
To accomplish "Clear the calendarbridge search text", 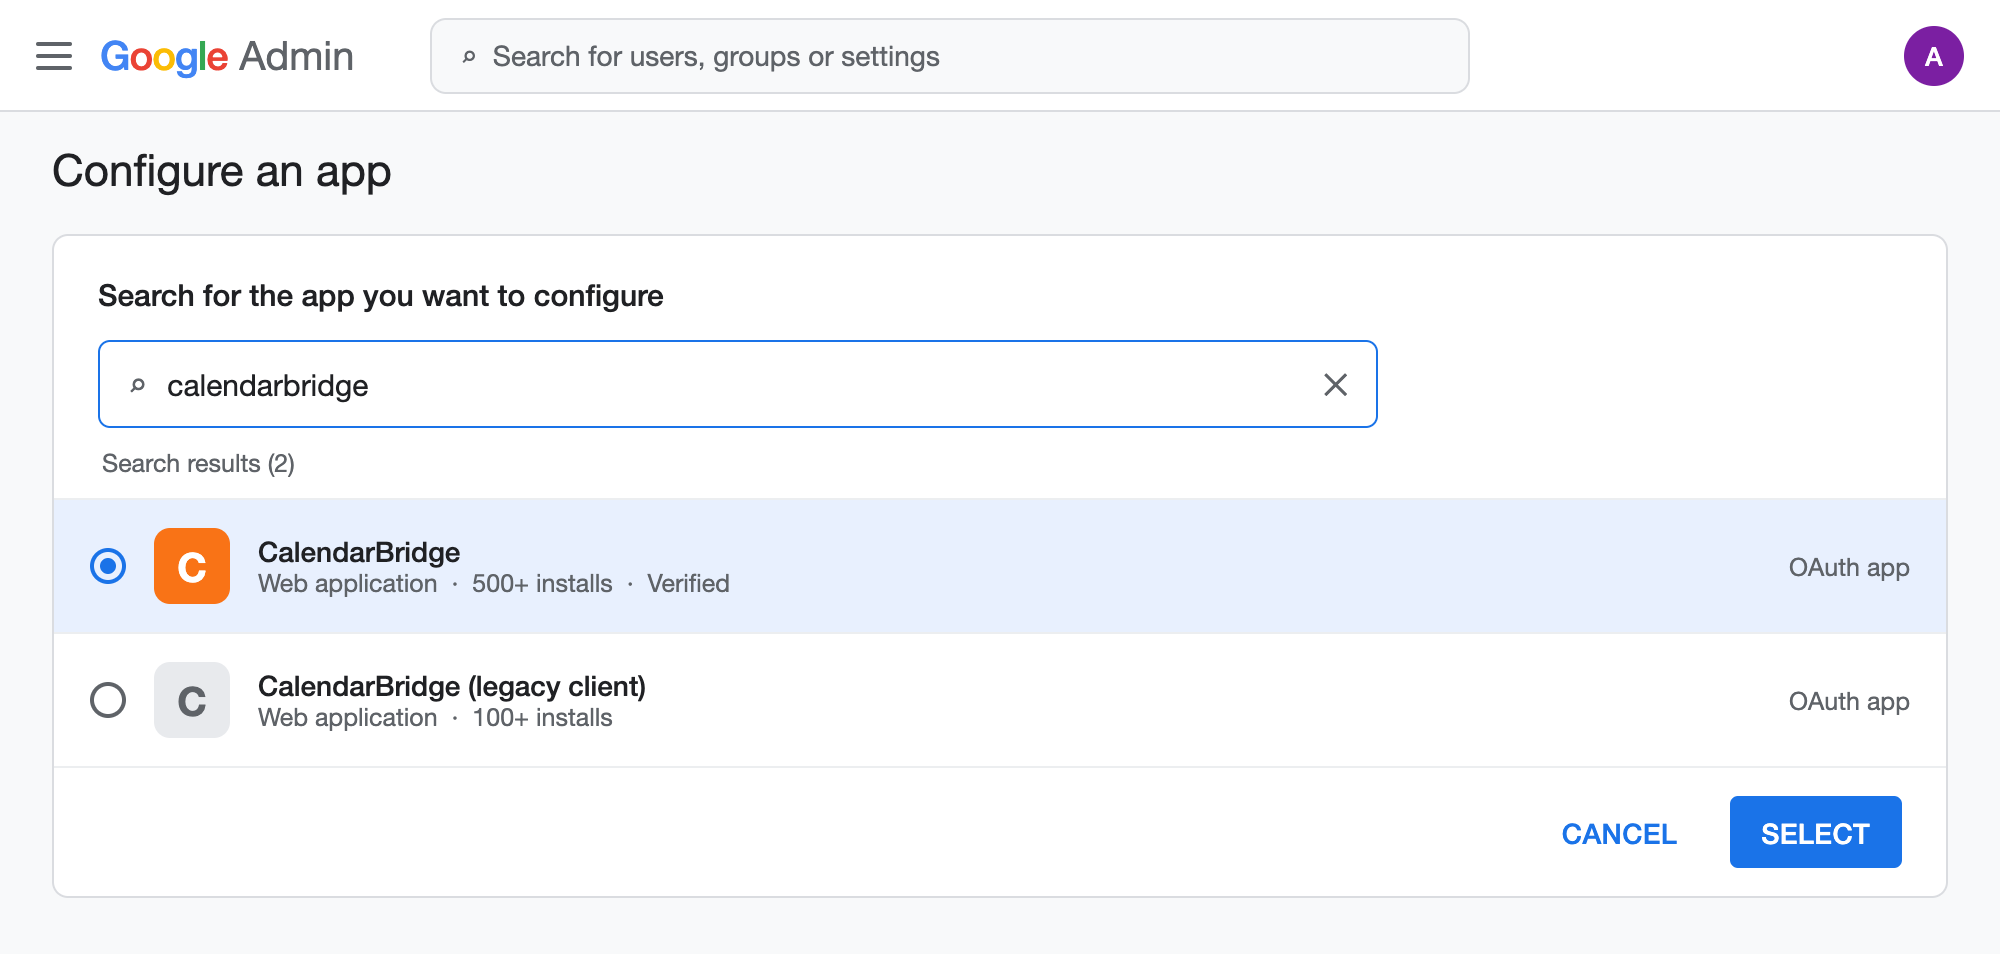I will pyautogui.click(x=1335, y=385).
